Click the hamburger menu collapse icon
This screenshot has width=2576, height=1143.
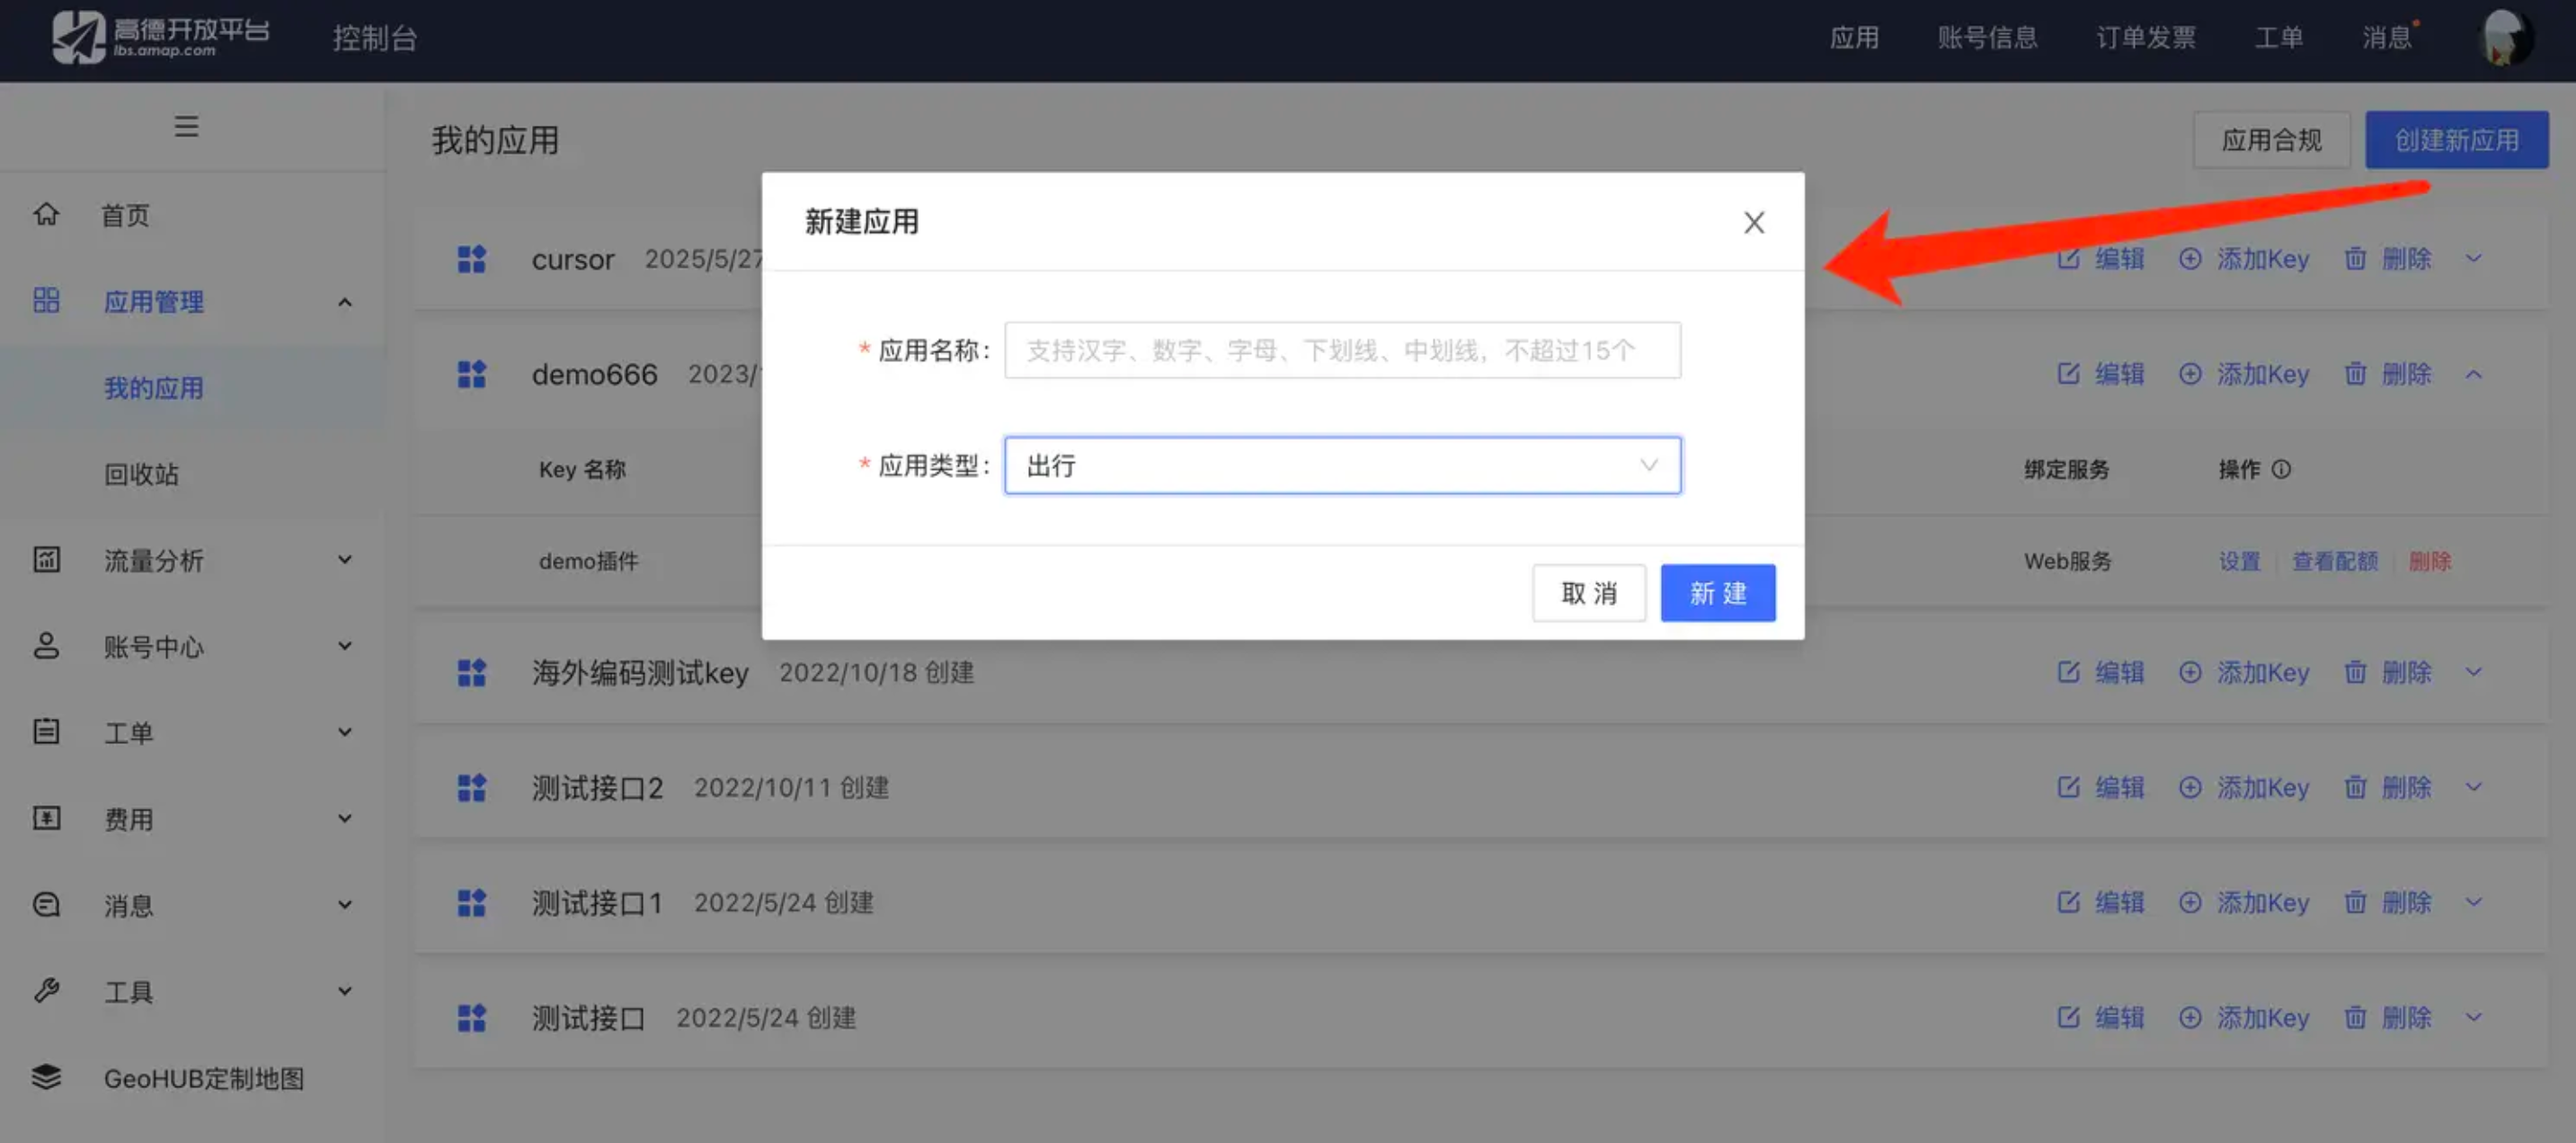[186, 126]
